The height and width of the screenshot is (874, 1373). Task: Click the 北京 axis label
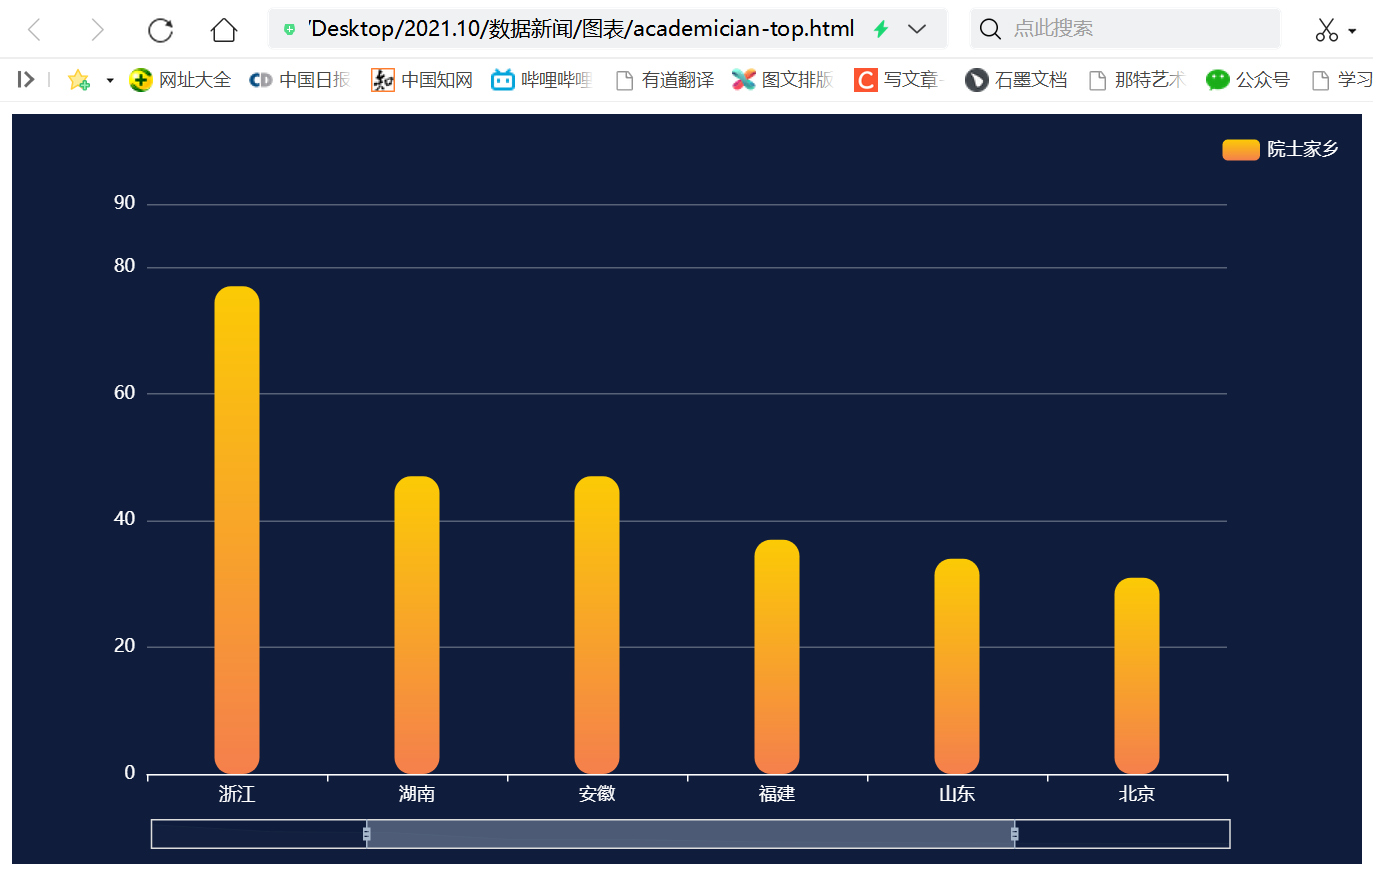click(1137, 794)
